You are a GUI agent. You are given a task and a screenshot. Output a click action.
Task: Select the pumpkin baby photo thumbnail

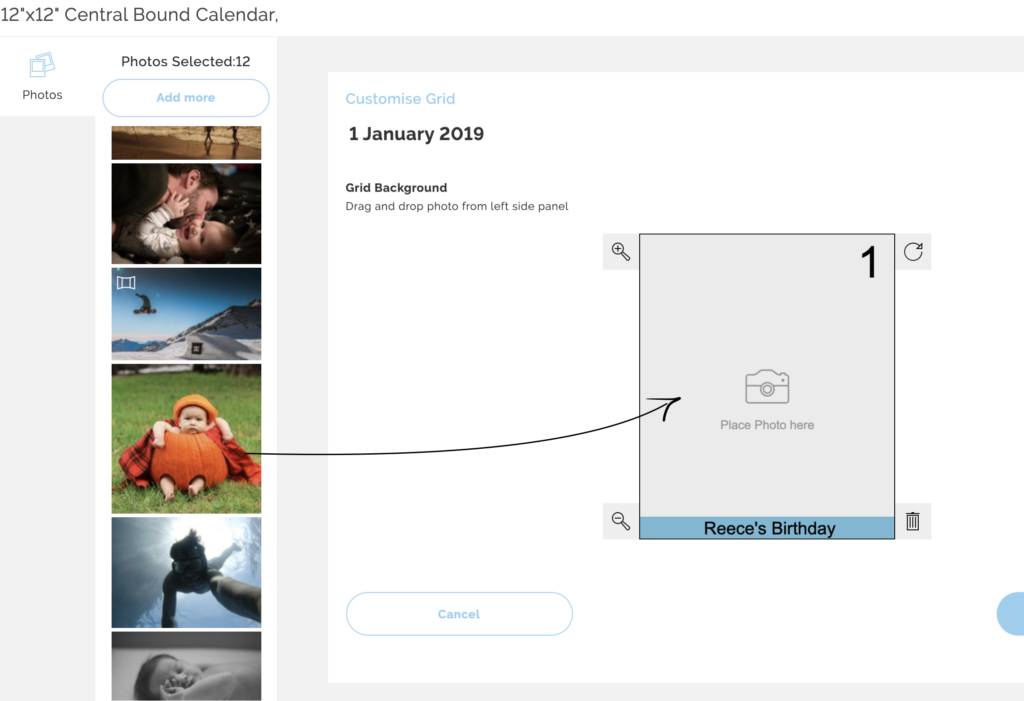coord(186,438)
